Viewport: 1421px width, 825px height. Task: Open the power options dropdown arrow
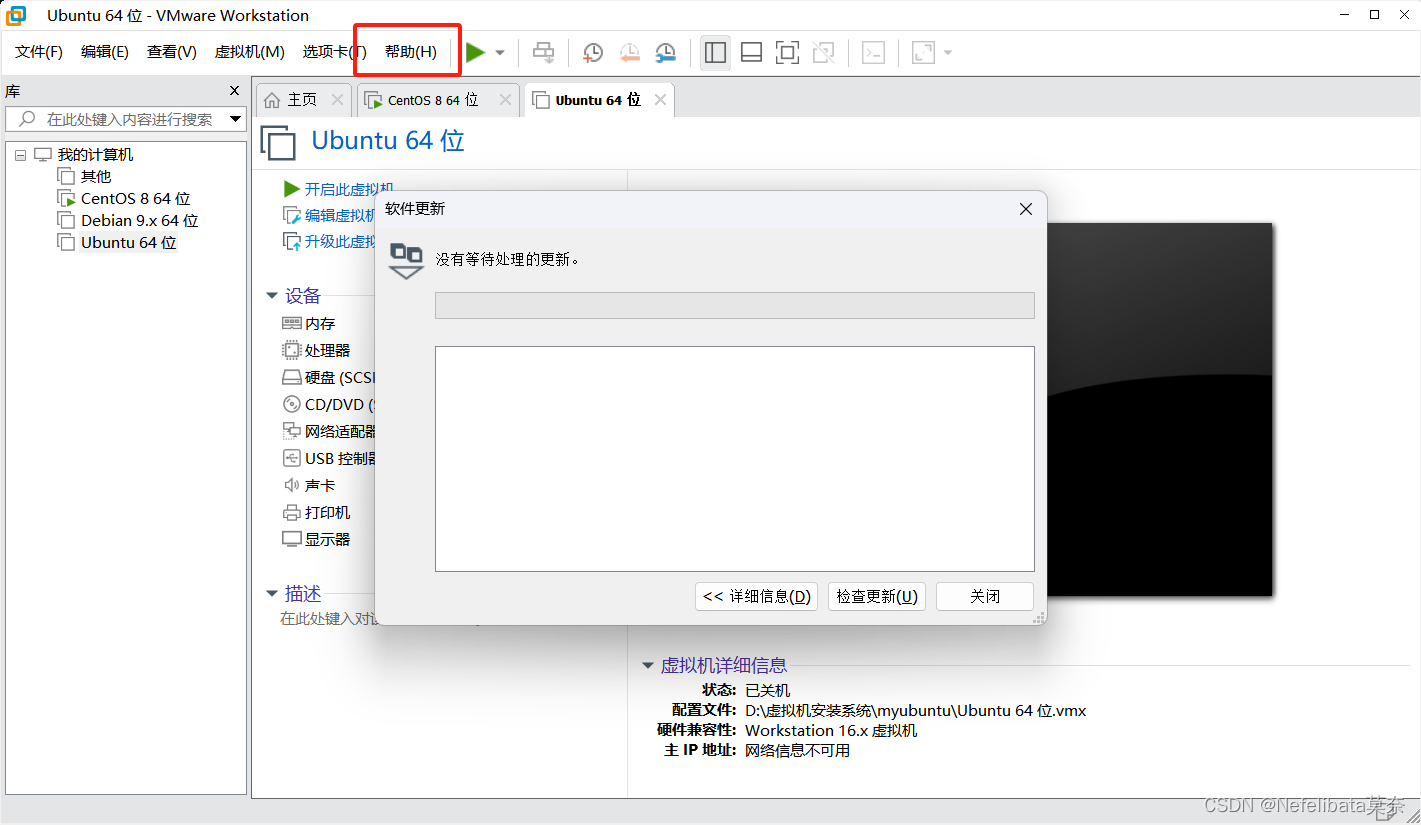click(x=500, y=53)
